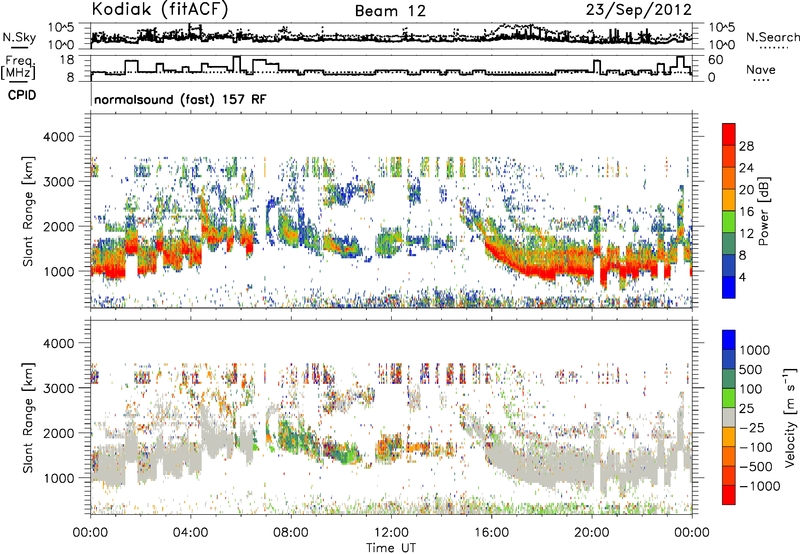The height and width of the screenshot is (554, 800).
Task: Click the '1000' tick on the velocity panel axis
Action: pos(58,478)
